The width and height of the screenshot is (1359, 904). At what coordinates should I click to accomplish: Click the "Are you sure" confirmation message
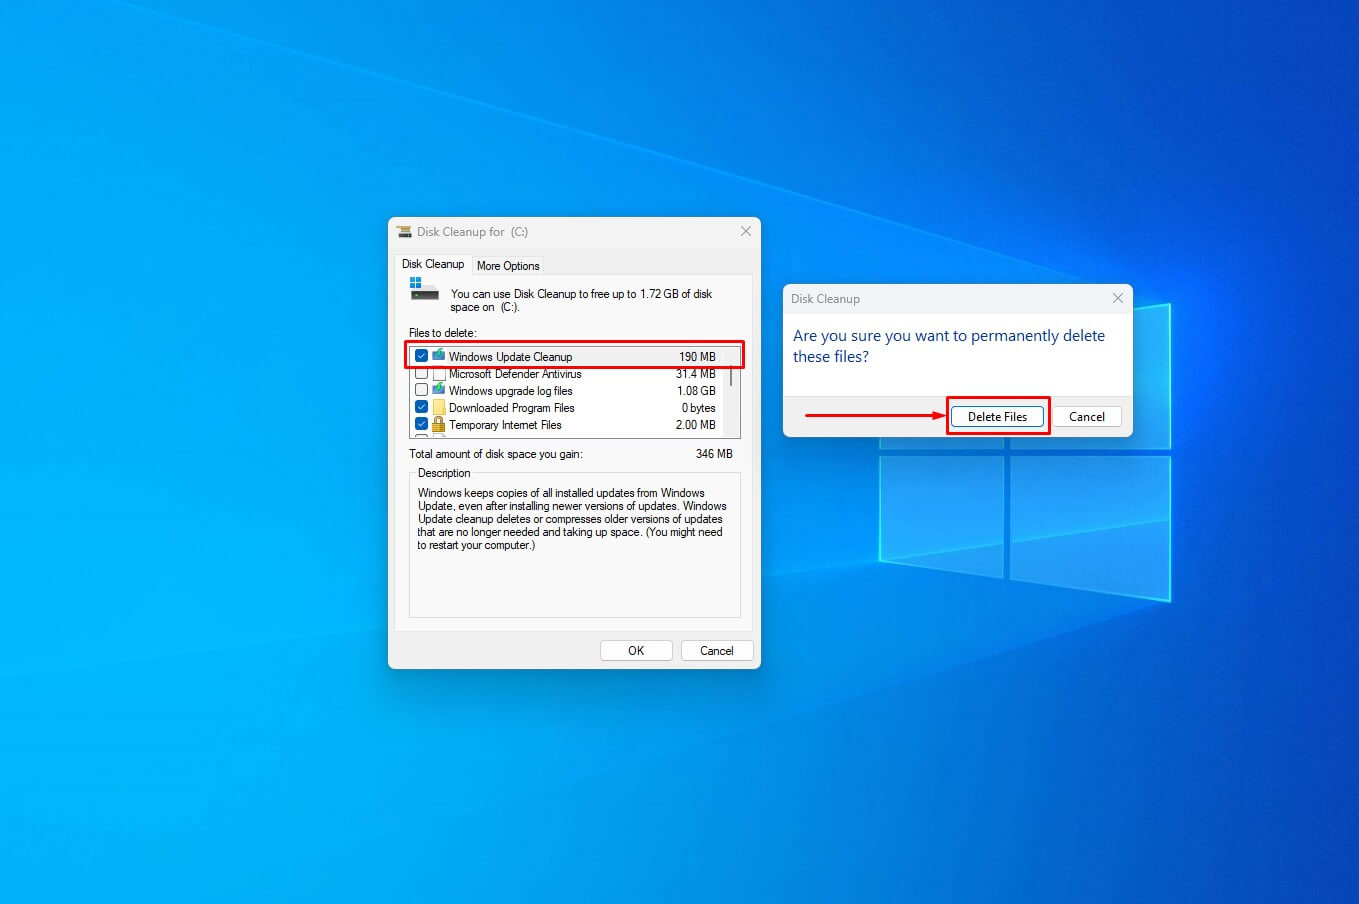pos(949,346)
